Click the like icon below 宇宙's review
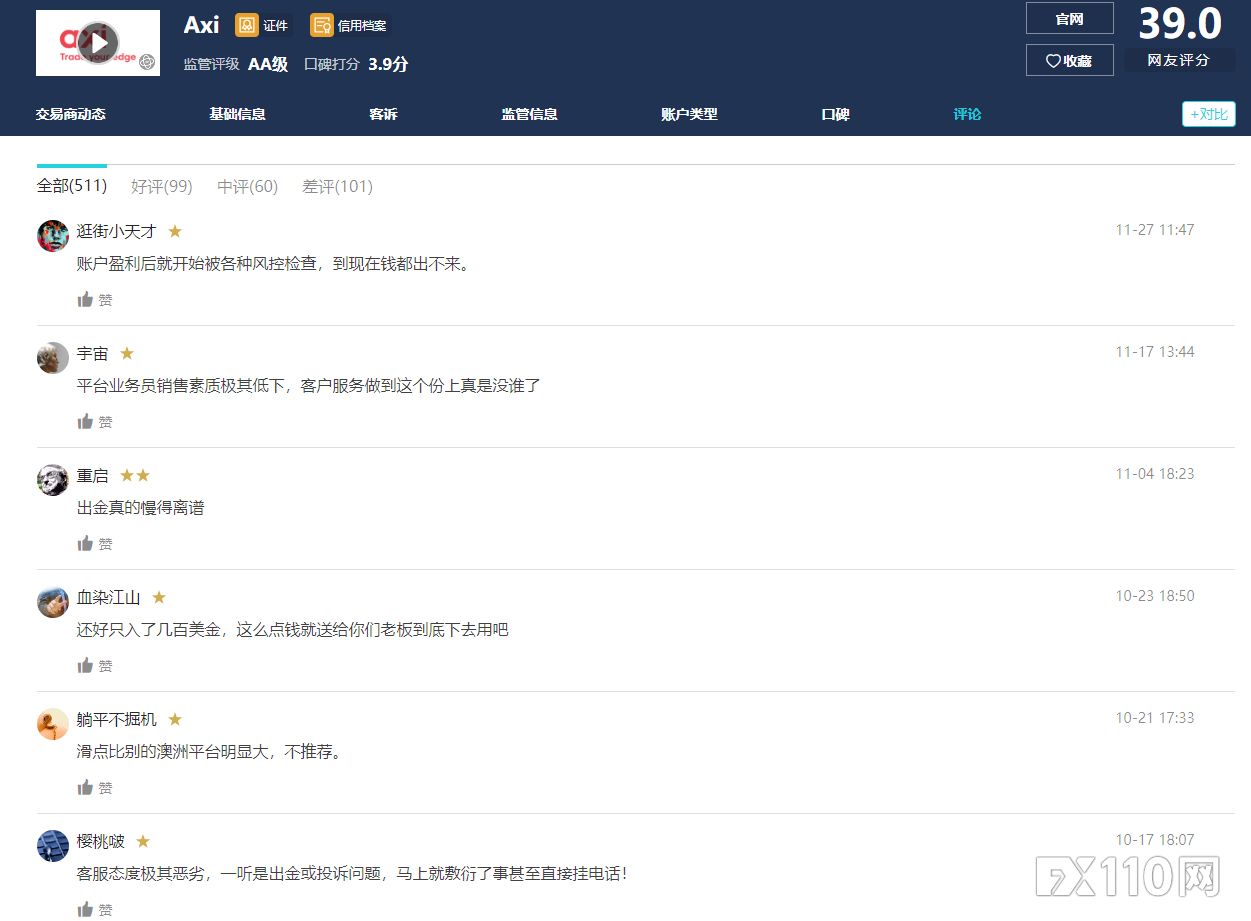Image resolution: width=1251 pixels, height=921 pixels. [86, 420]
